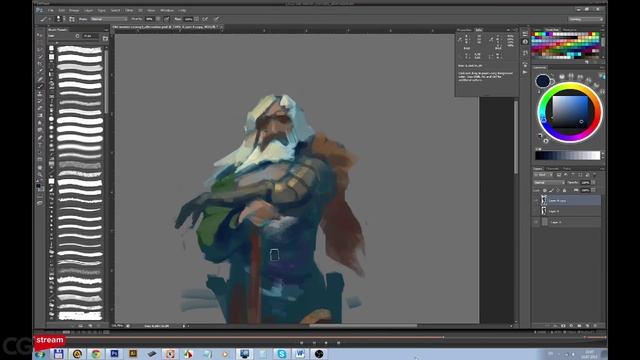
Task: Select the Hand tool
Action: [x=40, y=167]
